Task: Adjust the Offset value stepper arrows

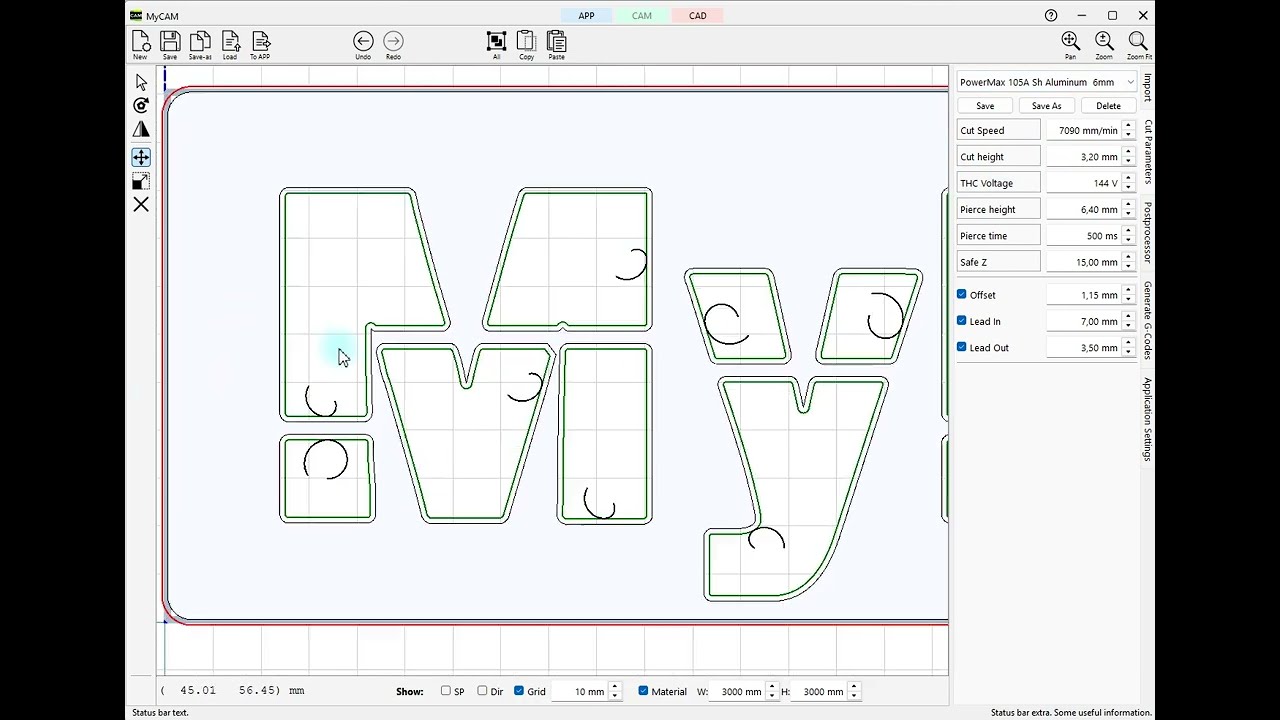Action: point(1128,295)
